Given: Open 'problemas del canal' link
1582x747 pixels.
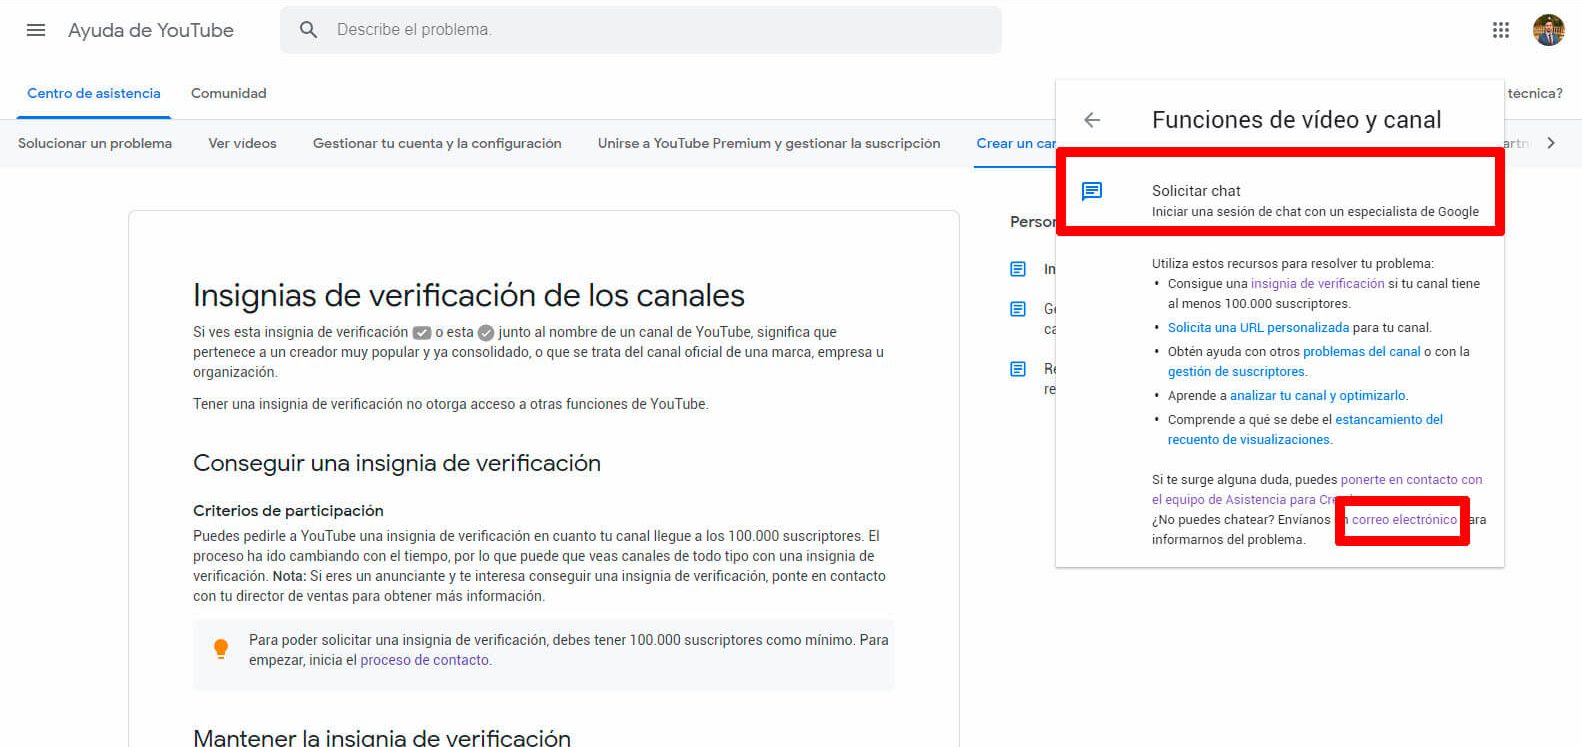Looking at the screenshot, I should [1362, 351].
